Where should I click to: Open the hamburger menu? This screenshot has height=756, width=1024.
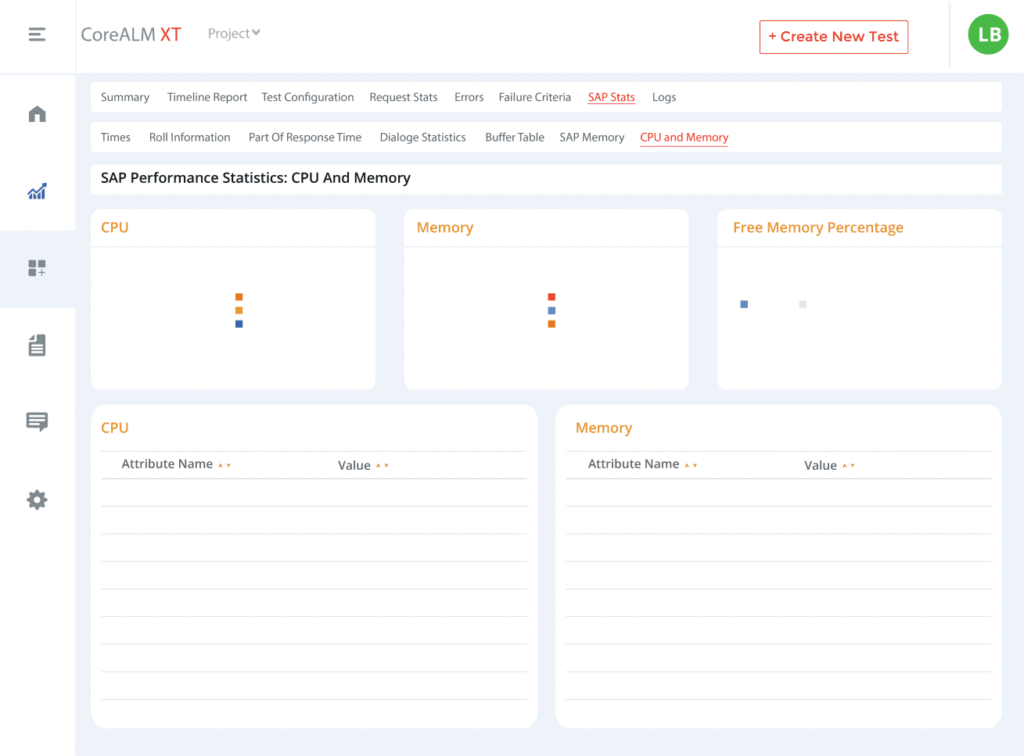(x=37, y=34)
